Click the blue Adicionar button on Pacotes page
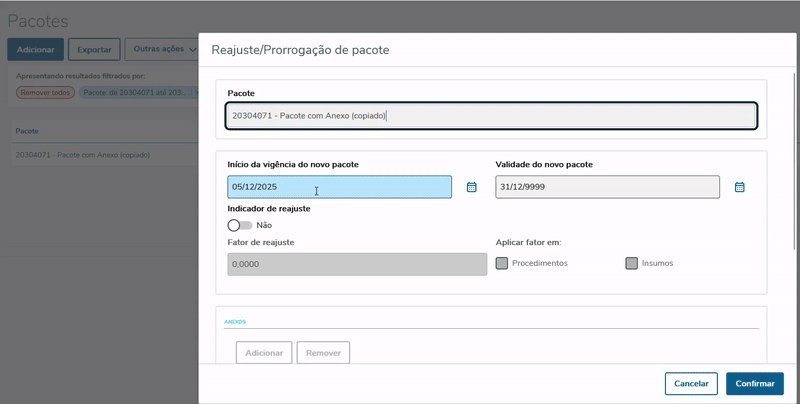This screenshot has height=404, width=800. click(35, 49)
